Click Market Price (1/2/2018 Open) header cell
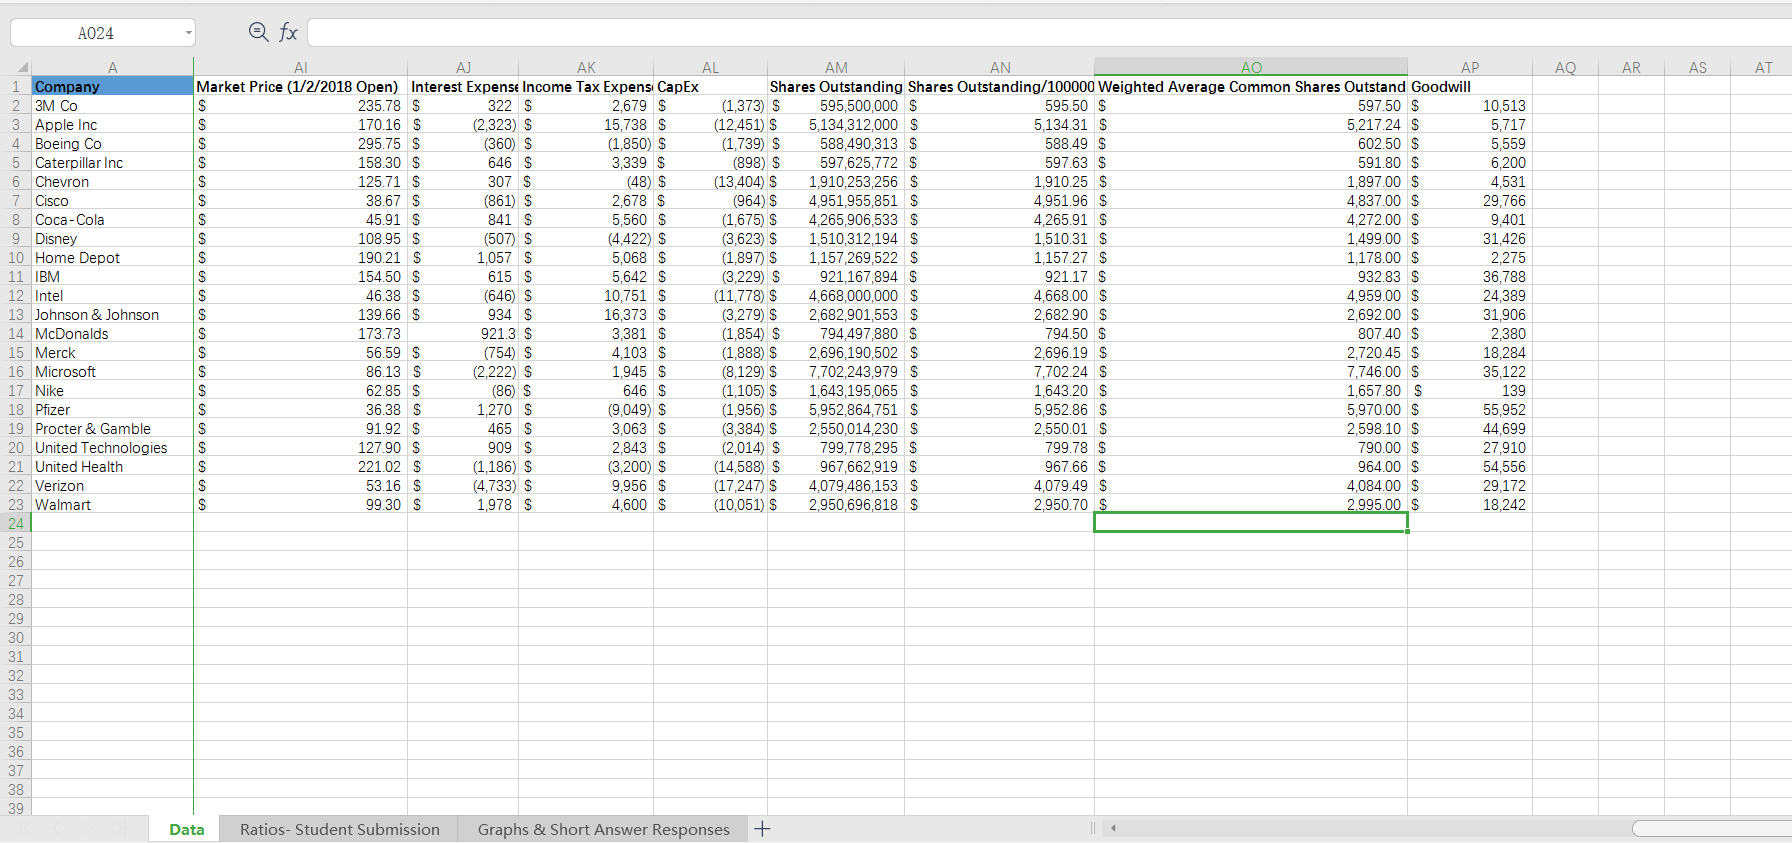Viewport: 1792px width, 843px height. coord(300,87)
